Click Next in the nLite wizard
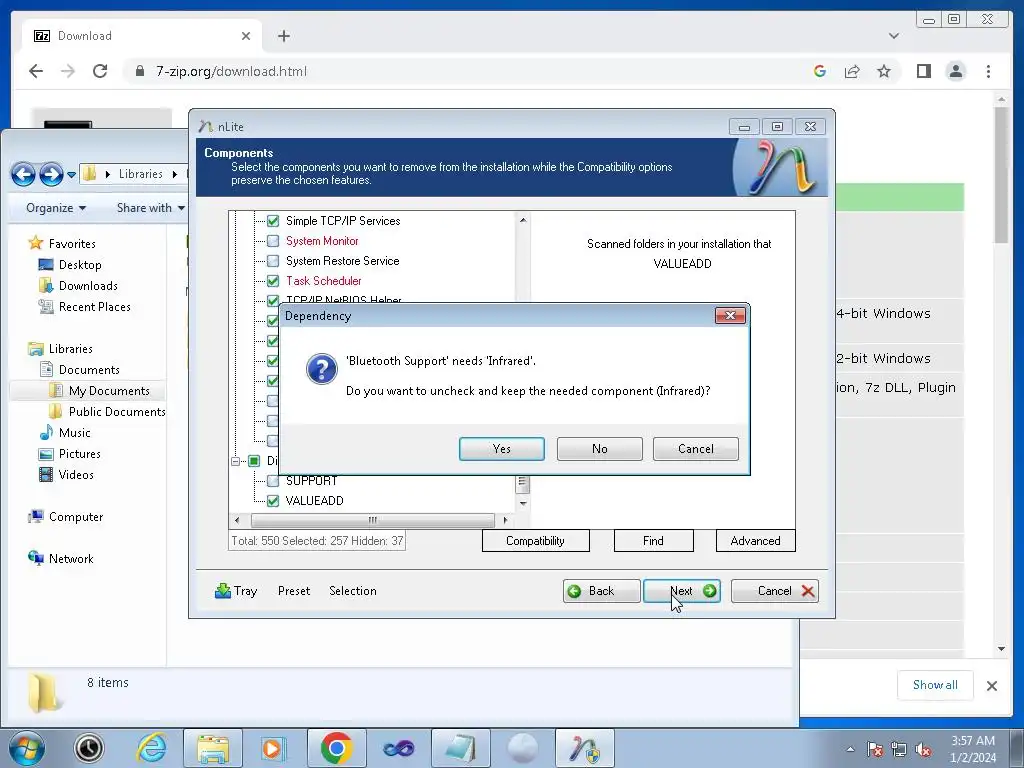 click(x=682, y=591)
